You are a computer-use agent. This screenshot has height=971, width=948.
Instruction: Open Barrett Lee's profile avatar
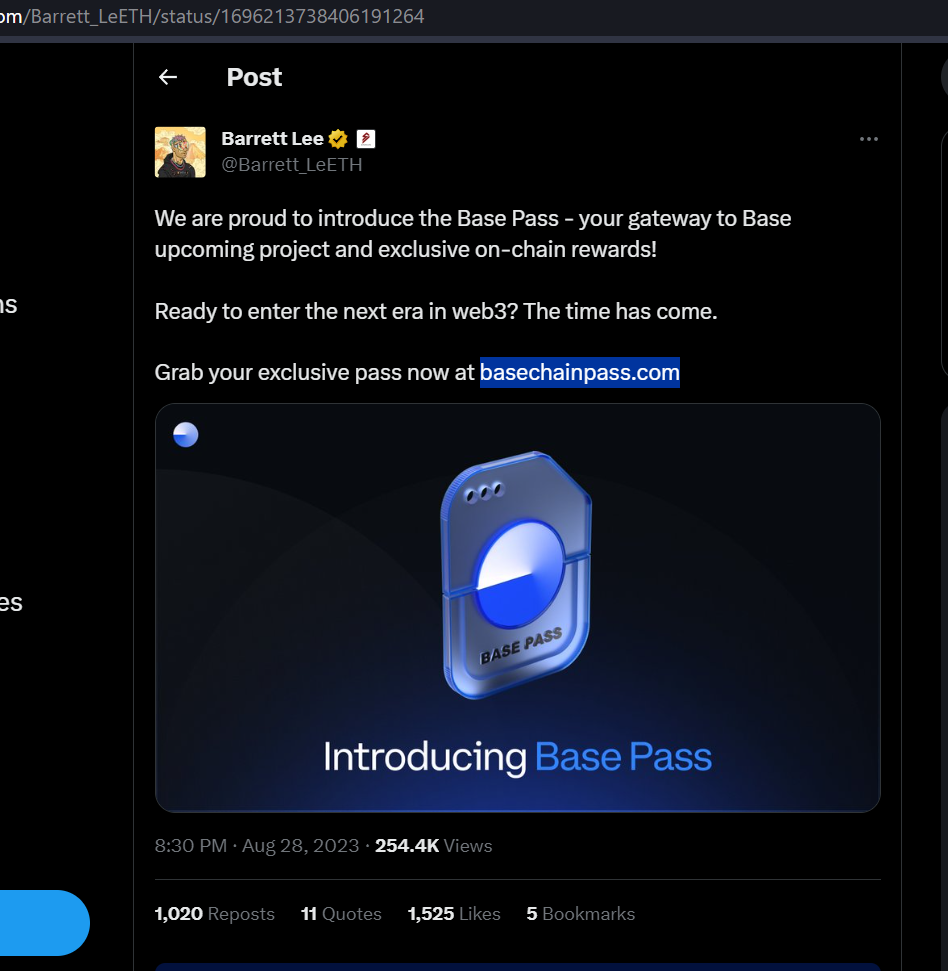coord(180,152)
